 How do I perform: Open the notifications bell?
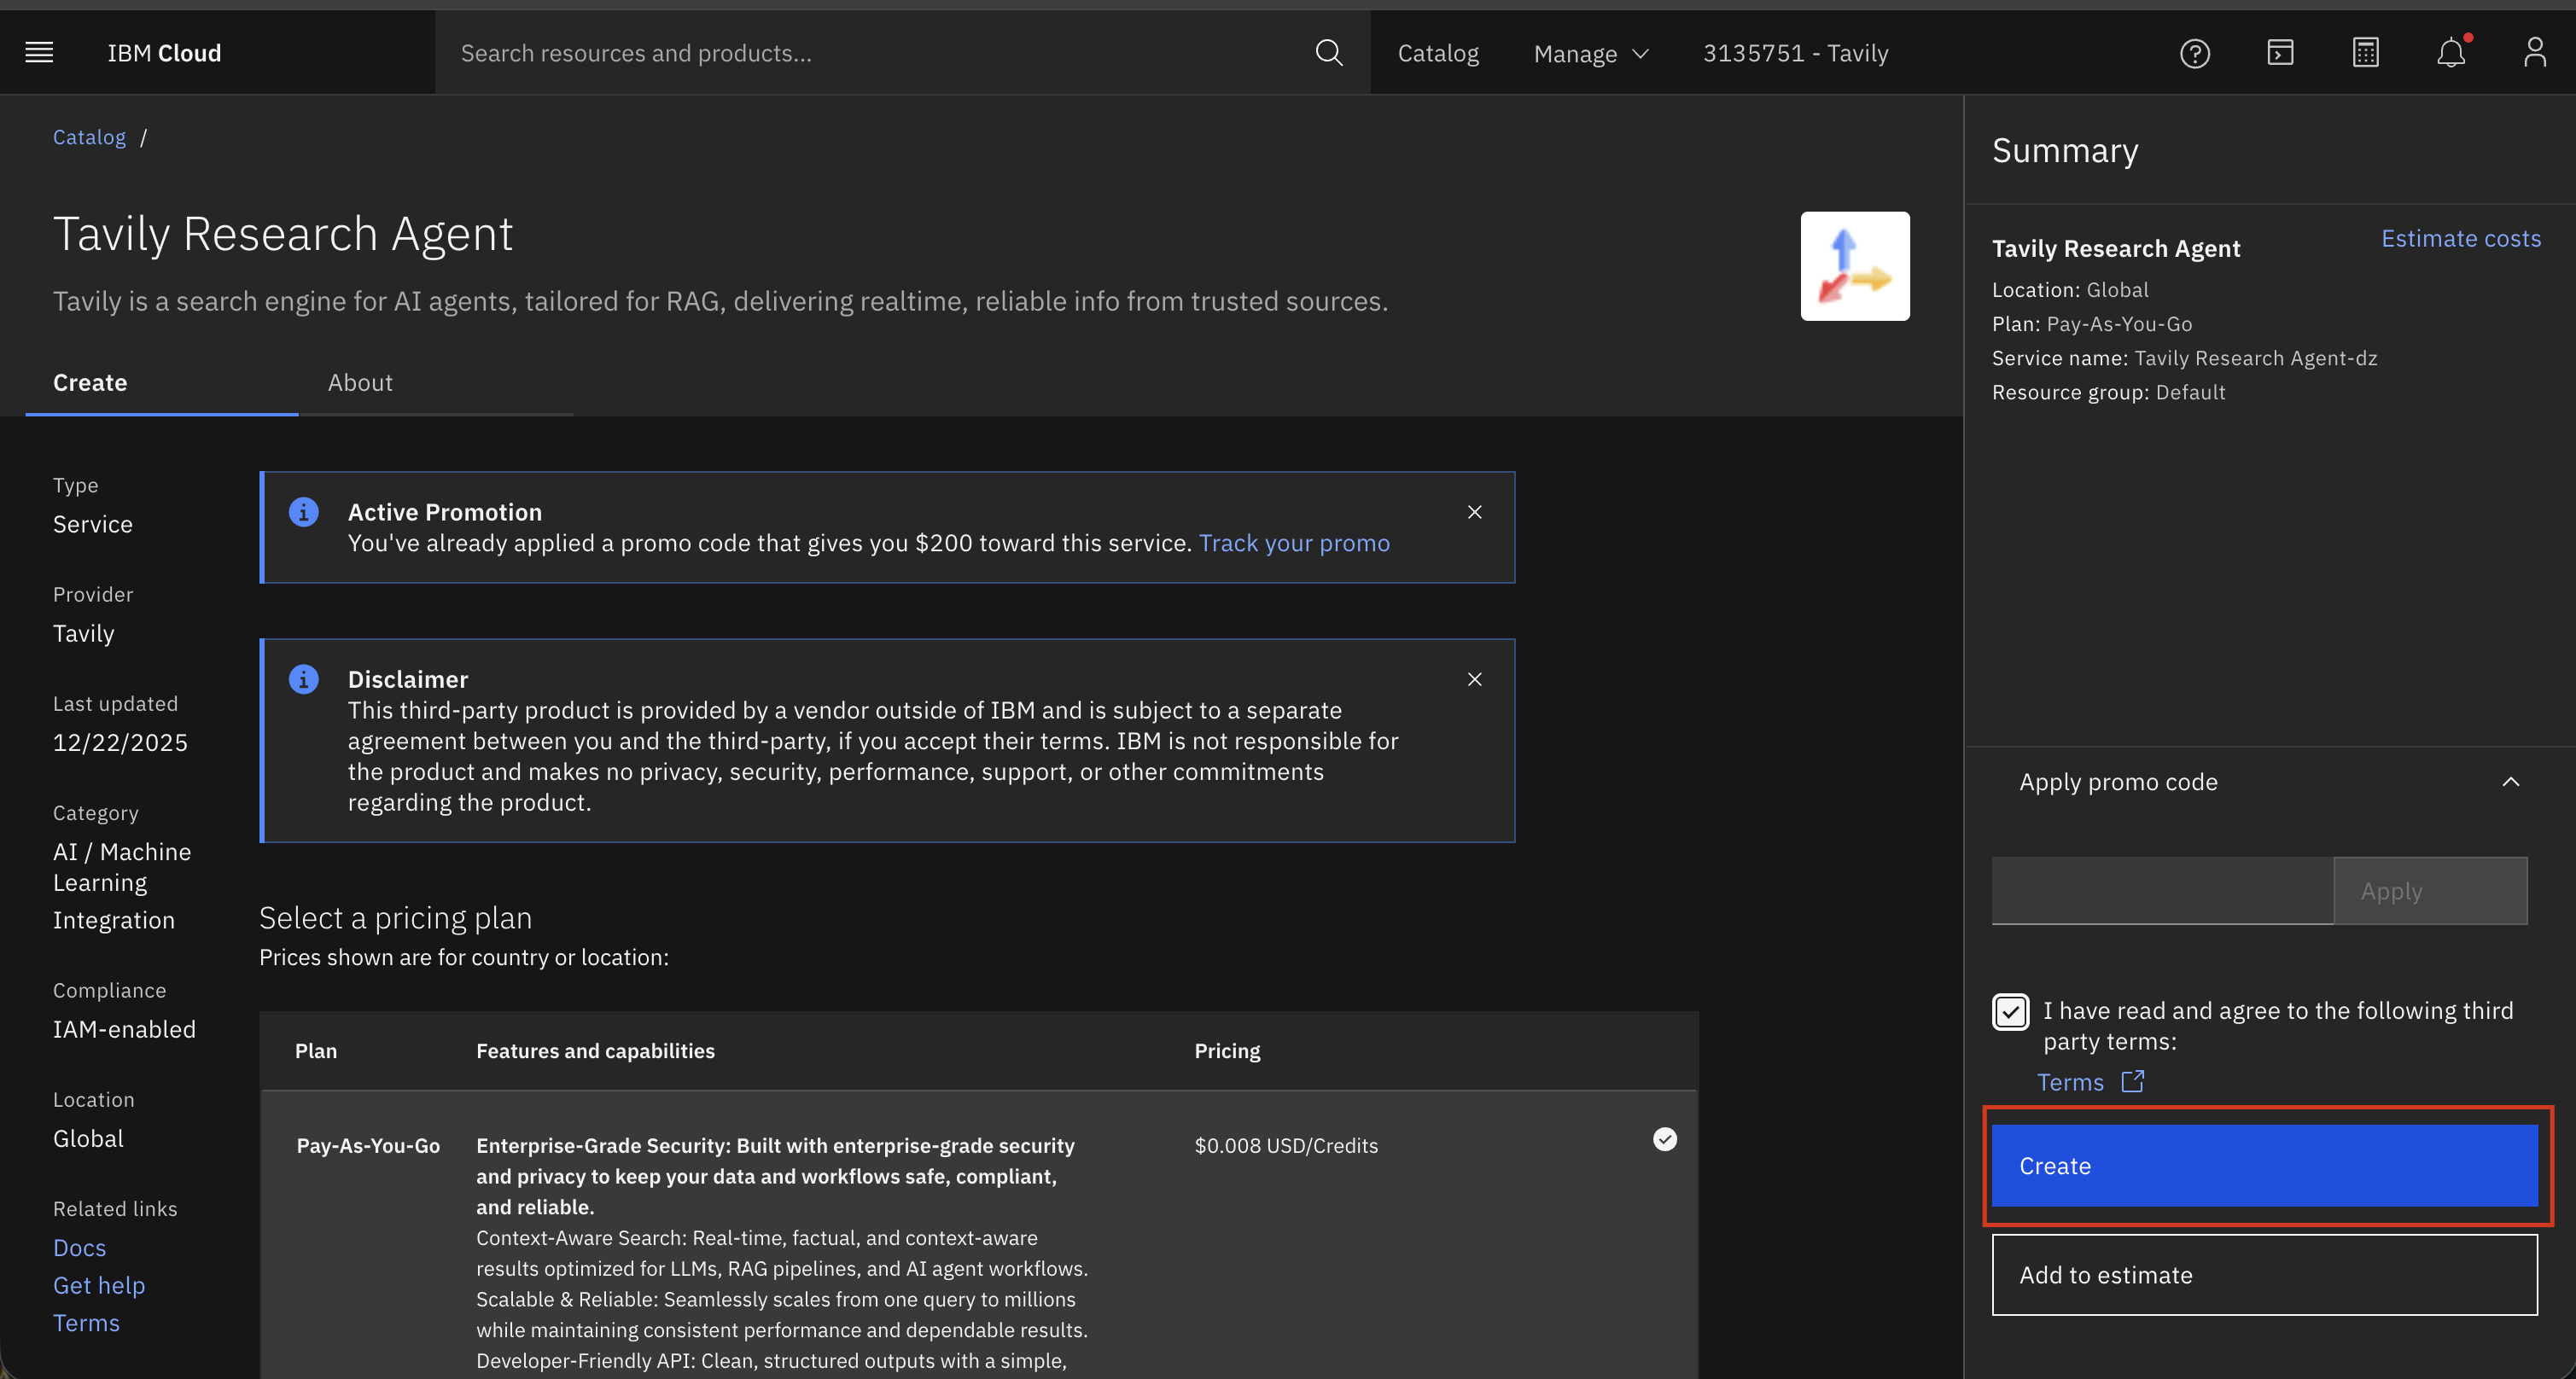tap(2450, 53)
